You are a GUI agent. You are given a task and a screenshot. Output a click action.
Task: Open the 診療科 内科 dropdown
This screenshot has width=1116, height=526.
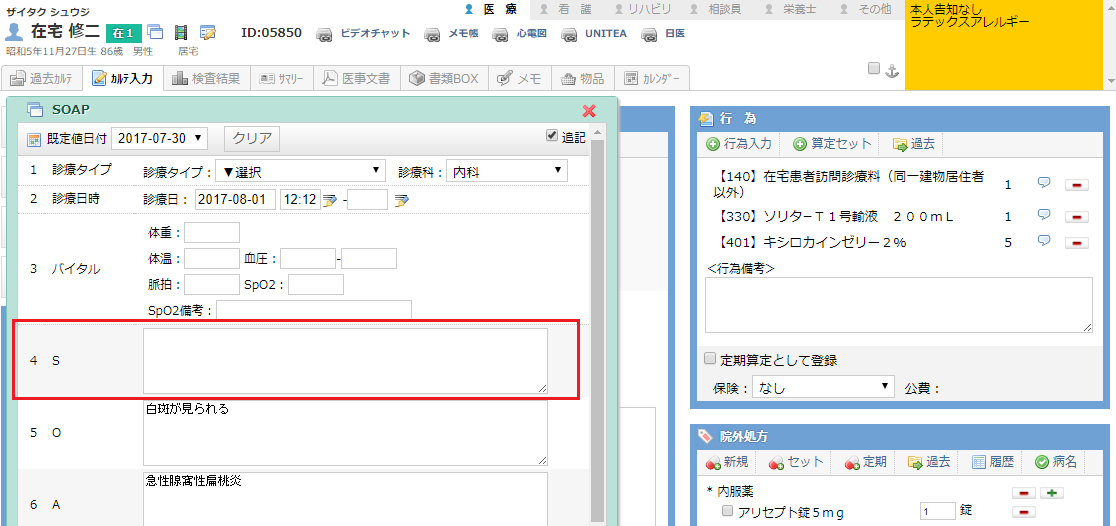pos(507,171)
